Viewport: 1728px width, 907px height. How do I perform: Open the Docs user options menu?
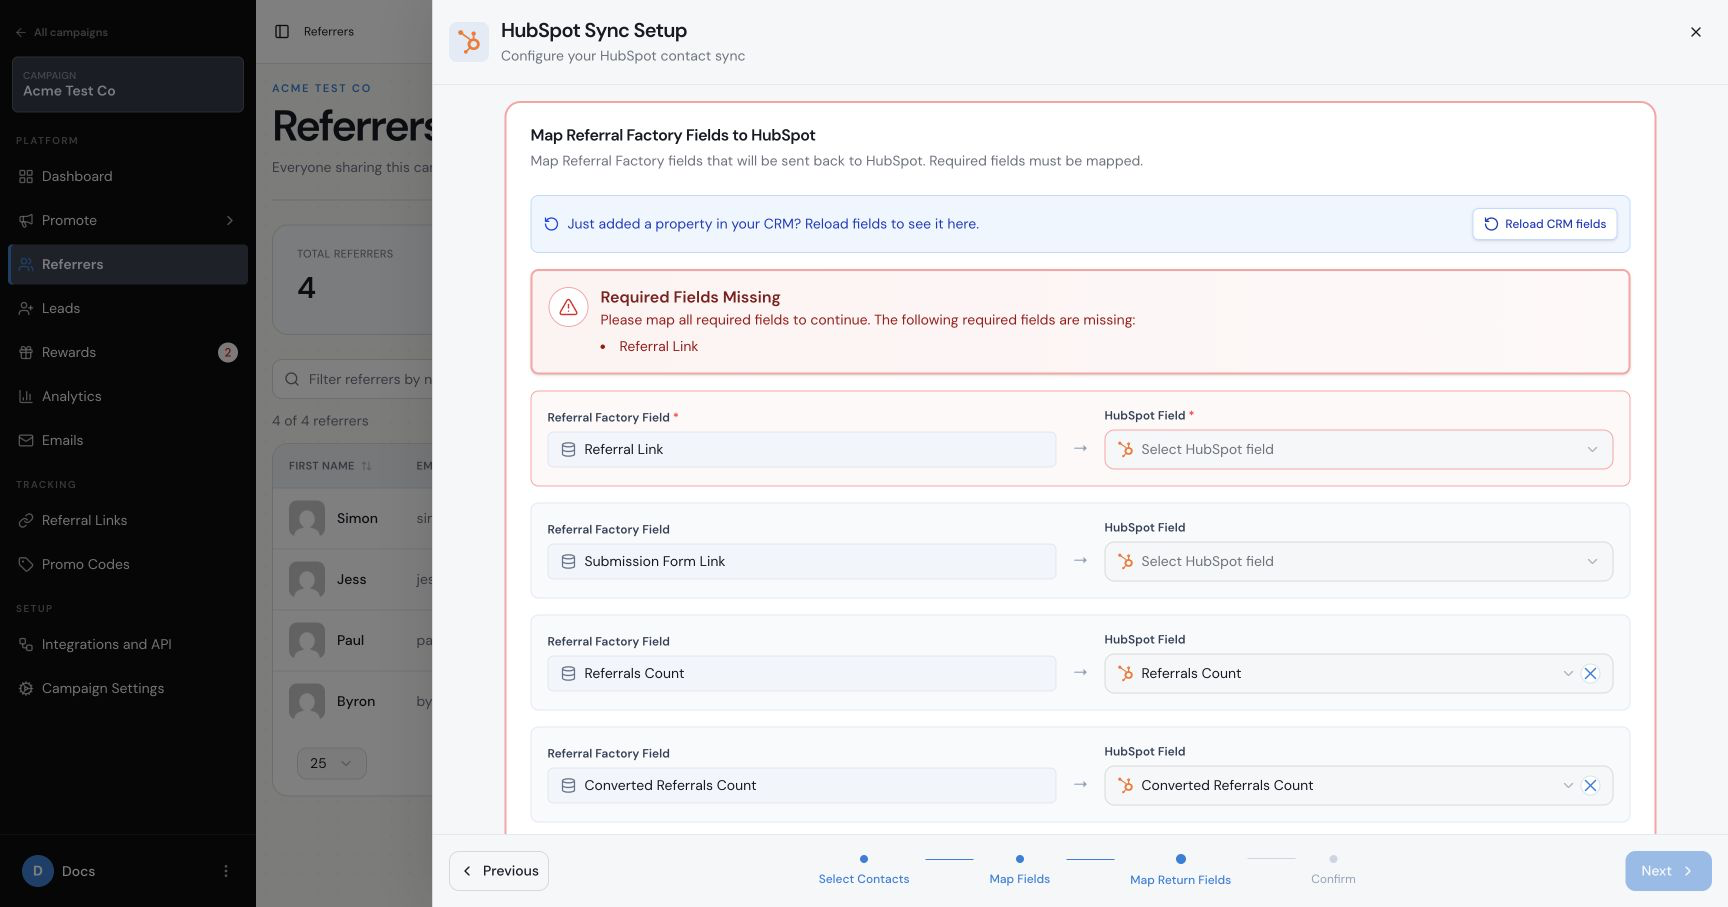pos(226,871)
